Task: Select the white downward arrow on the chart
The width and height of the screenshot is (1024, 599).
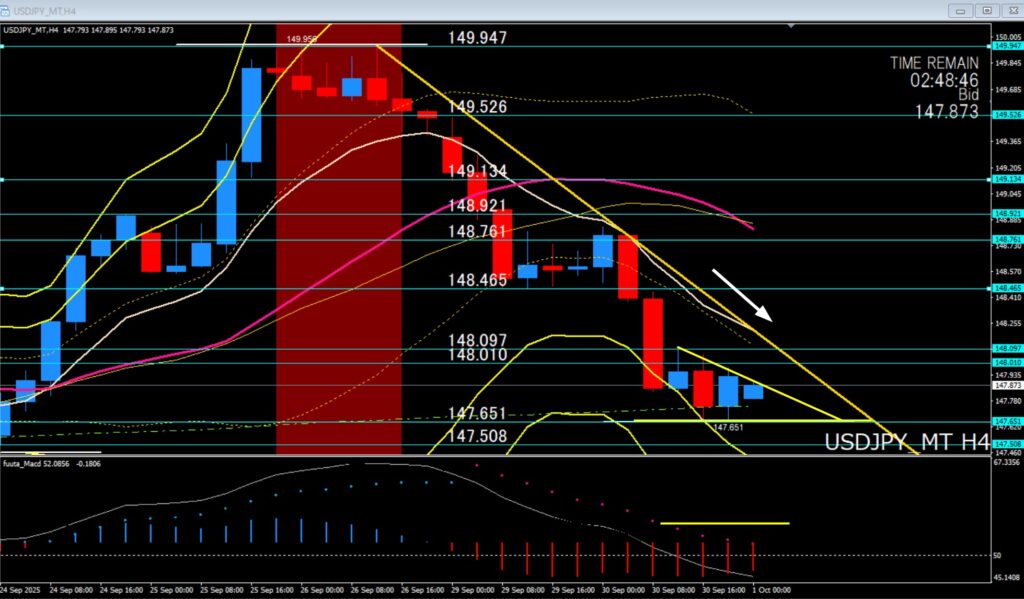Action: [742, 294]
